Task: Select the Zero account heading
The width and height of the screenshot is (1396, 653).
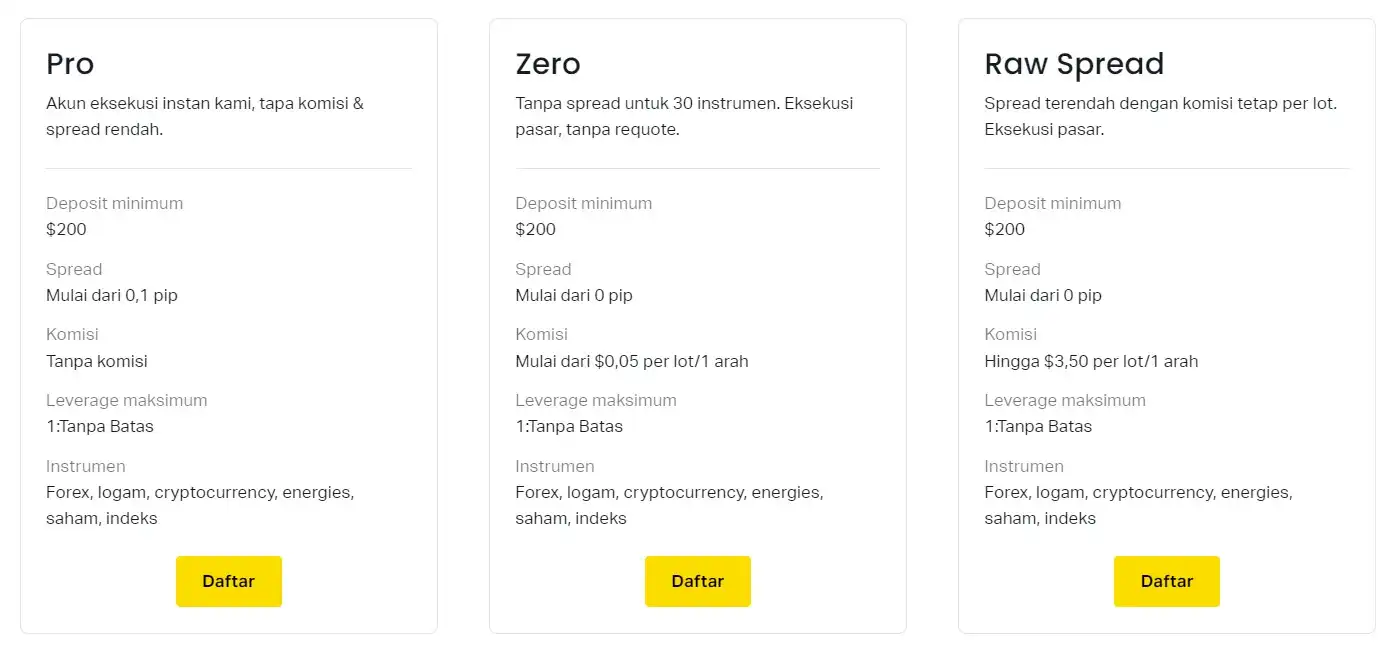Action: tap(548, 64)
